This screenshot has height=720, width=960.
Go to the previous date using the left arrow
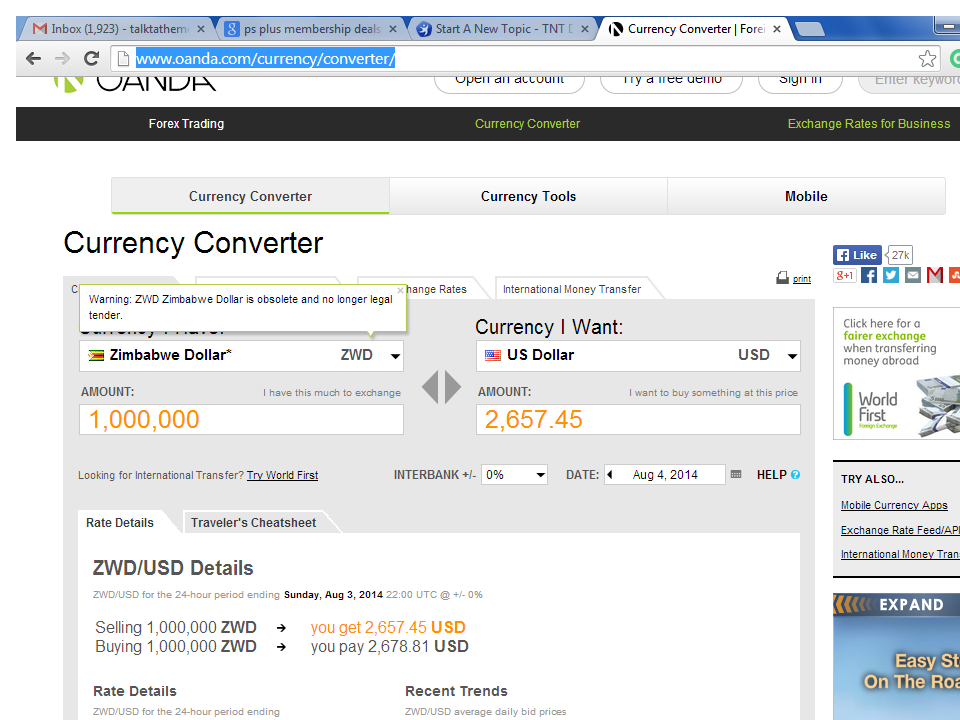coord(610,475)
